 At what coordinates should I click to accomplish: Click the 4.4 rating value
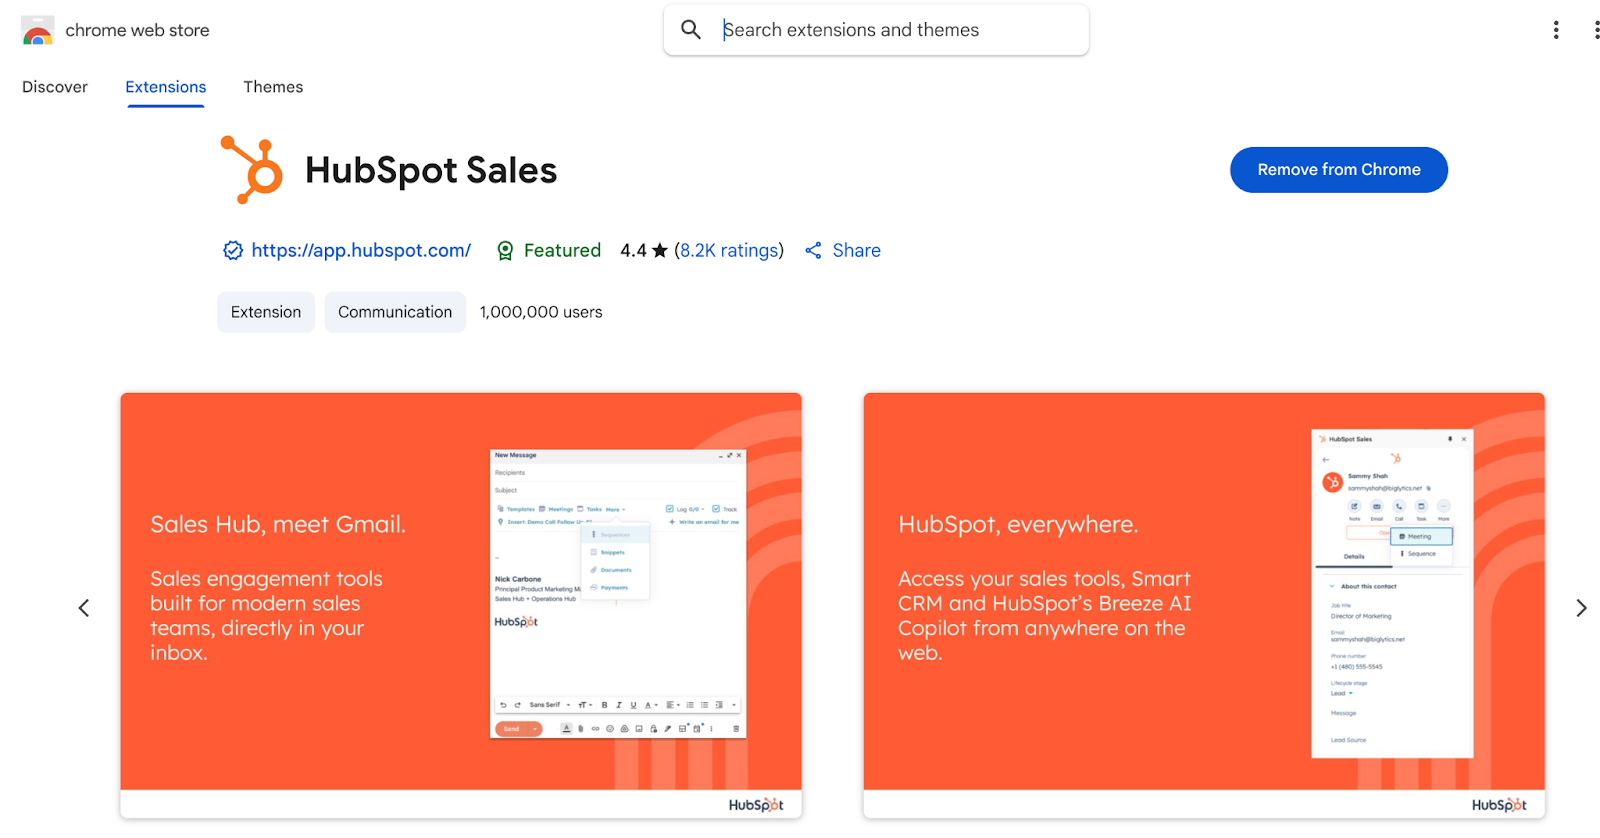pos(633,251)
